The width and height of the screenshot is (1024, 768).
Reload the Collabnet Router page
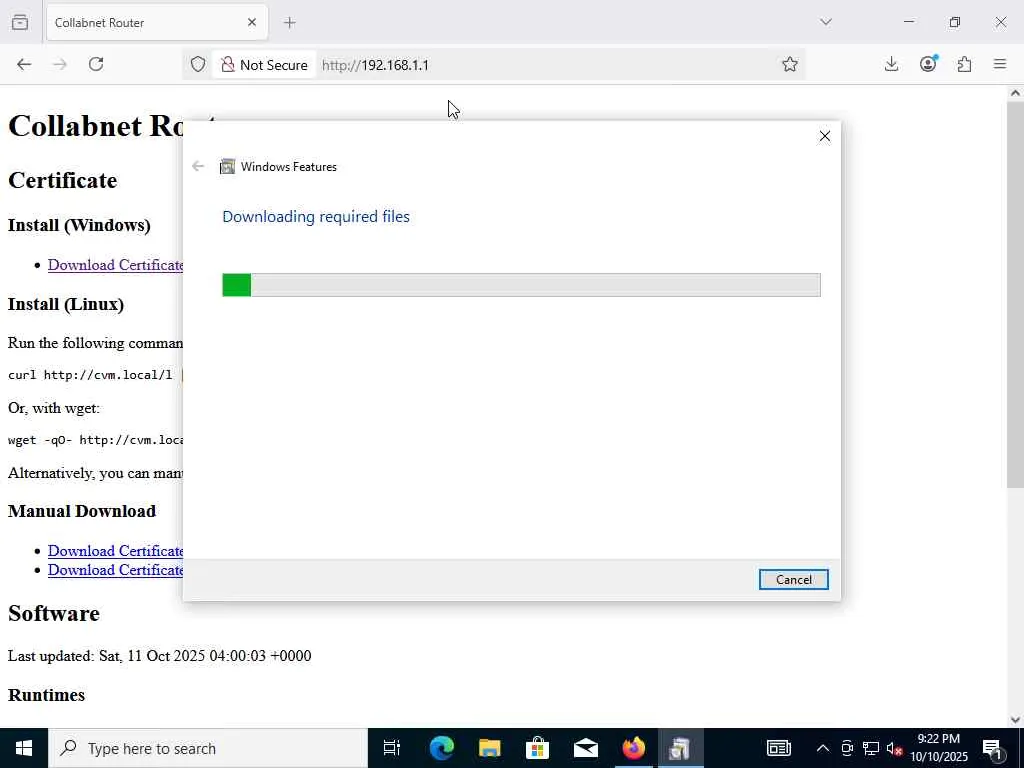coord(96,64)
